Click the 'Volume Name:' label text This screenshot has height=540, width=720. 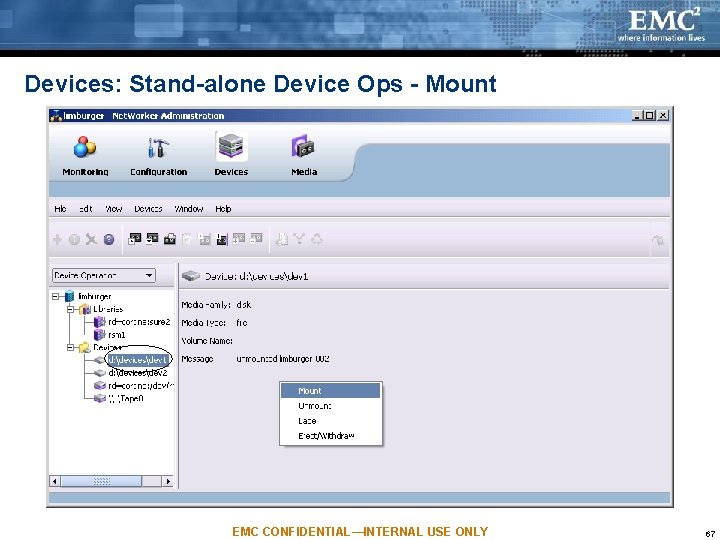[x=207, y=341]
